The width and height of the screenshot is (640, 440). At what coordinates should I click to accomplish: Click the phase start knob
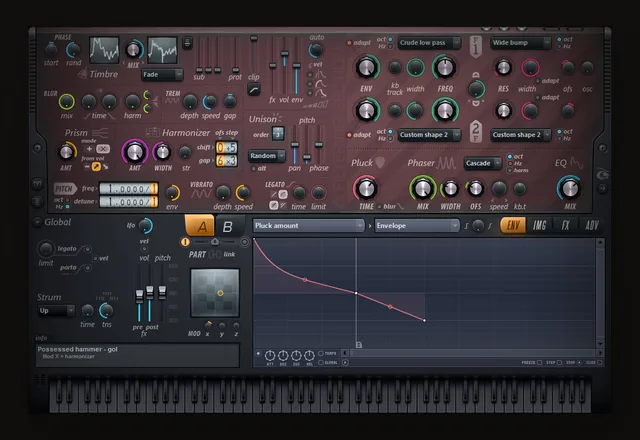pyautogui.click(x=51, y=50)
